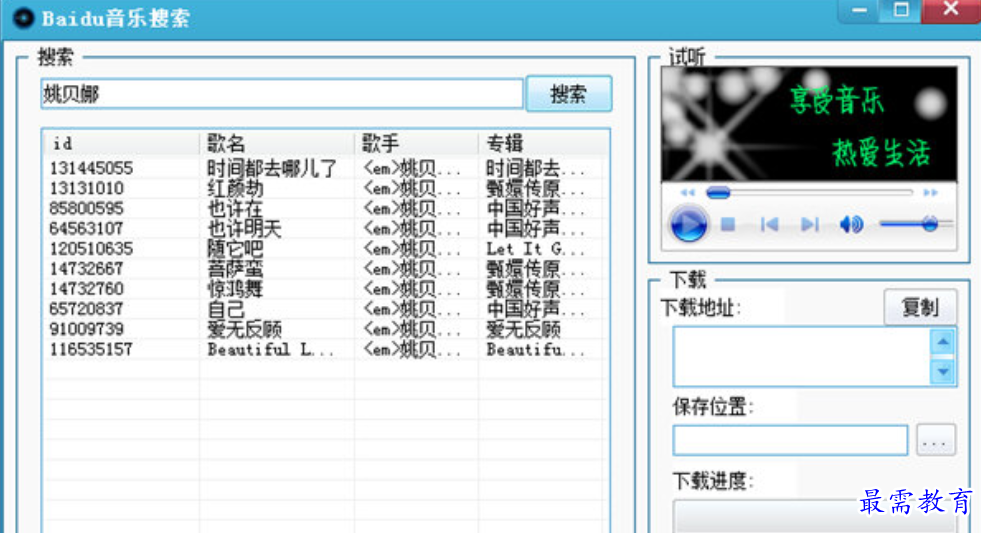Click the 复制 copy button
This screenshot has width=981, height=533.
(x=920, y=307)
